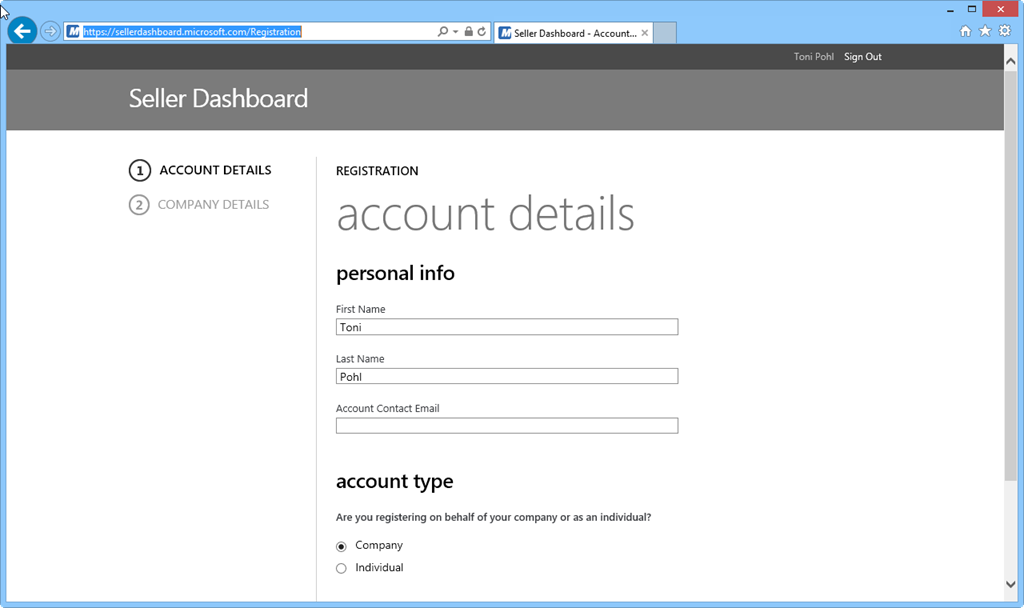Click the scrollbar down arrow
1024x608 pixels.
[1011, 584]
